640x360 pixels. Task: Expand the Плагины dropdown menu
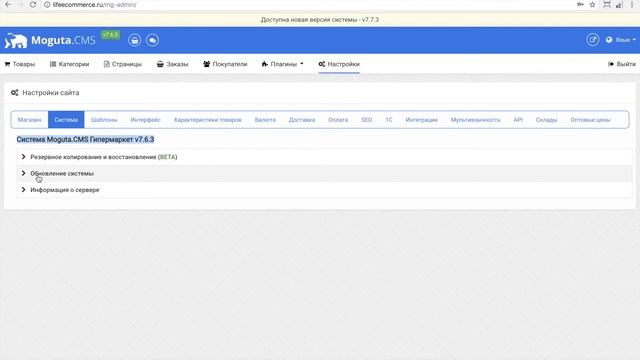point(282,64)
